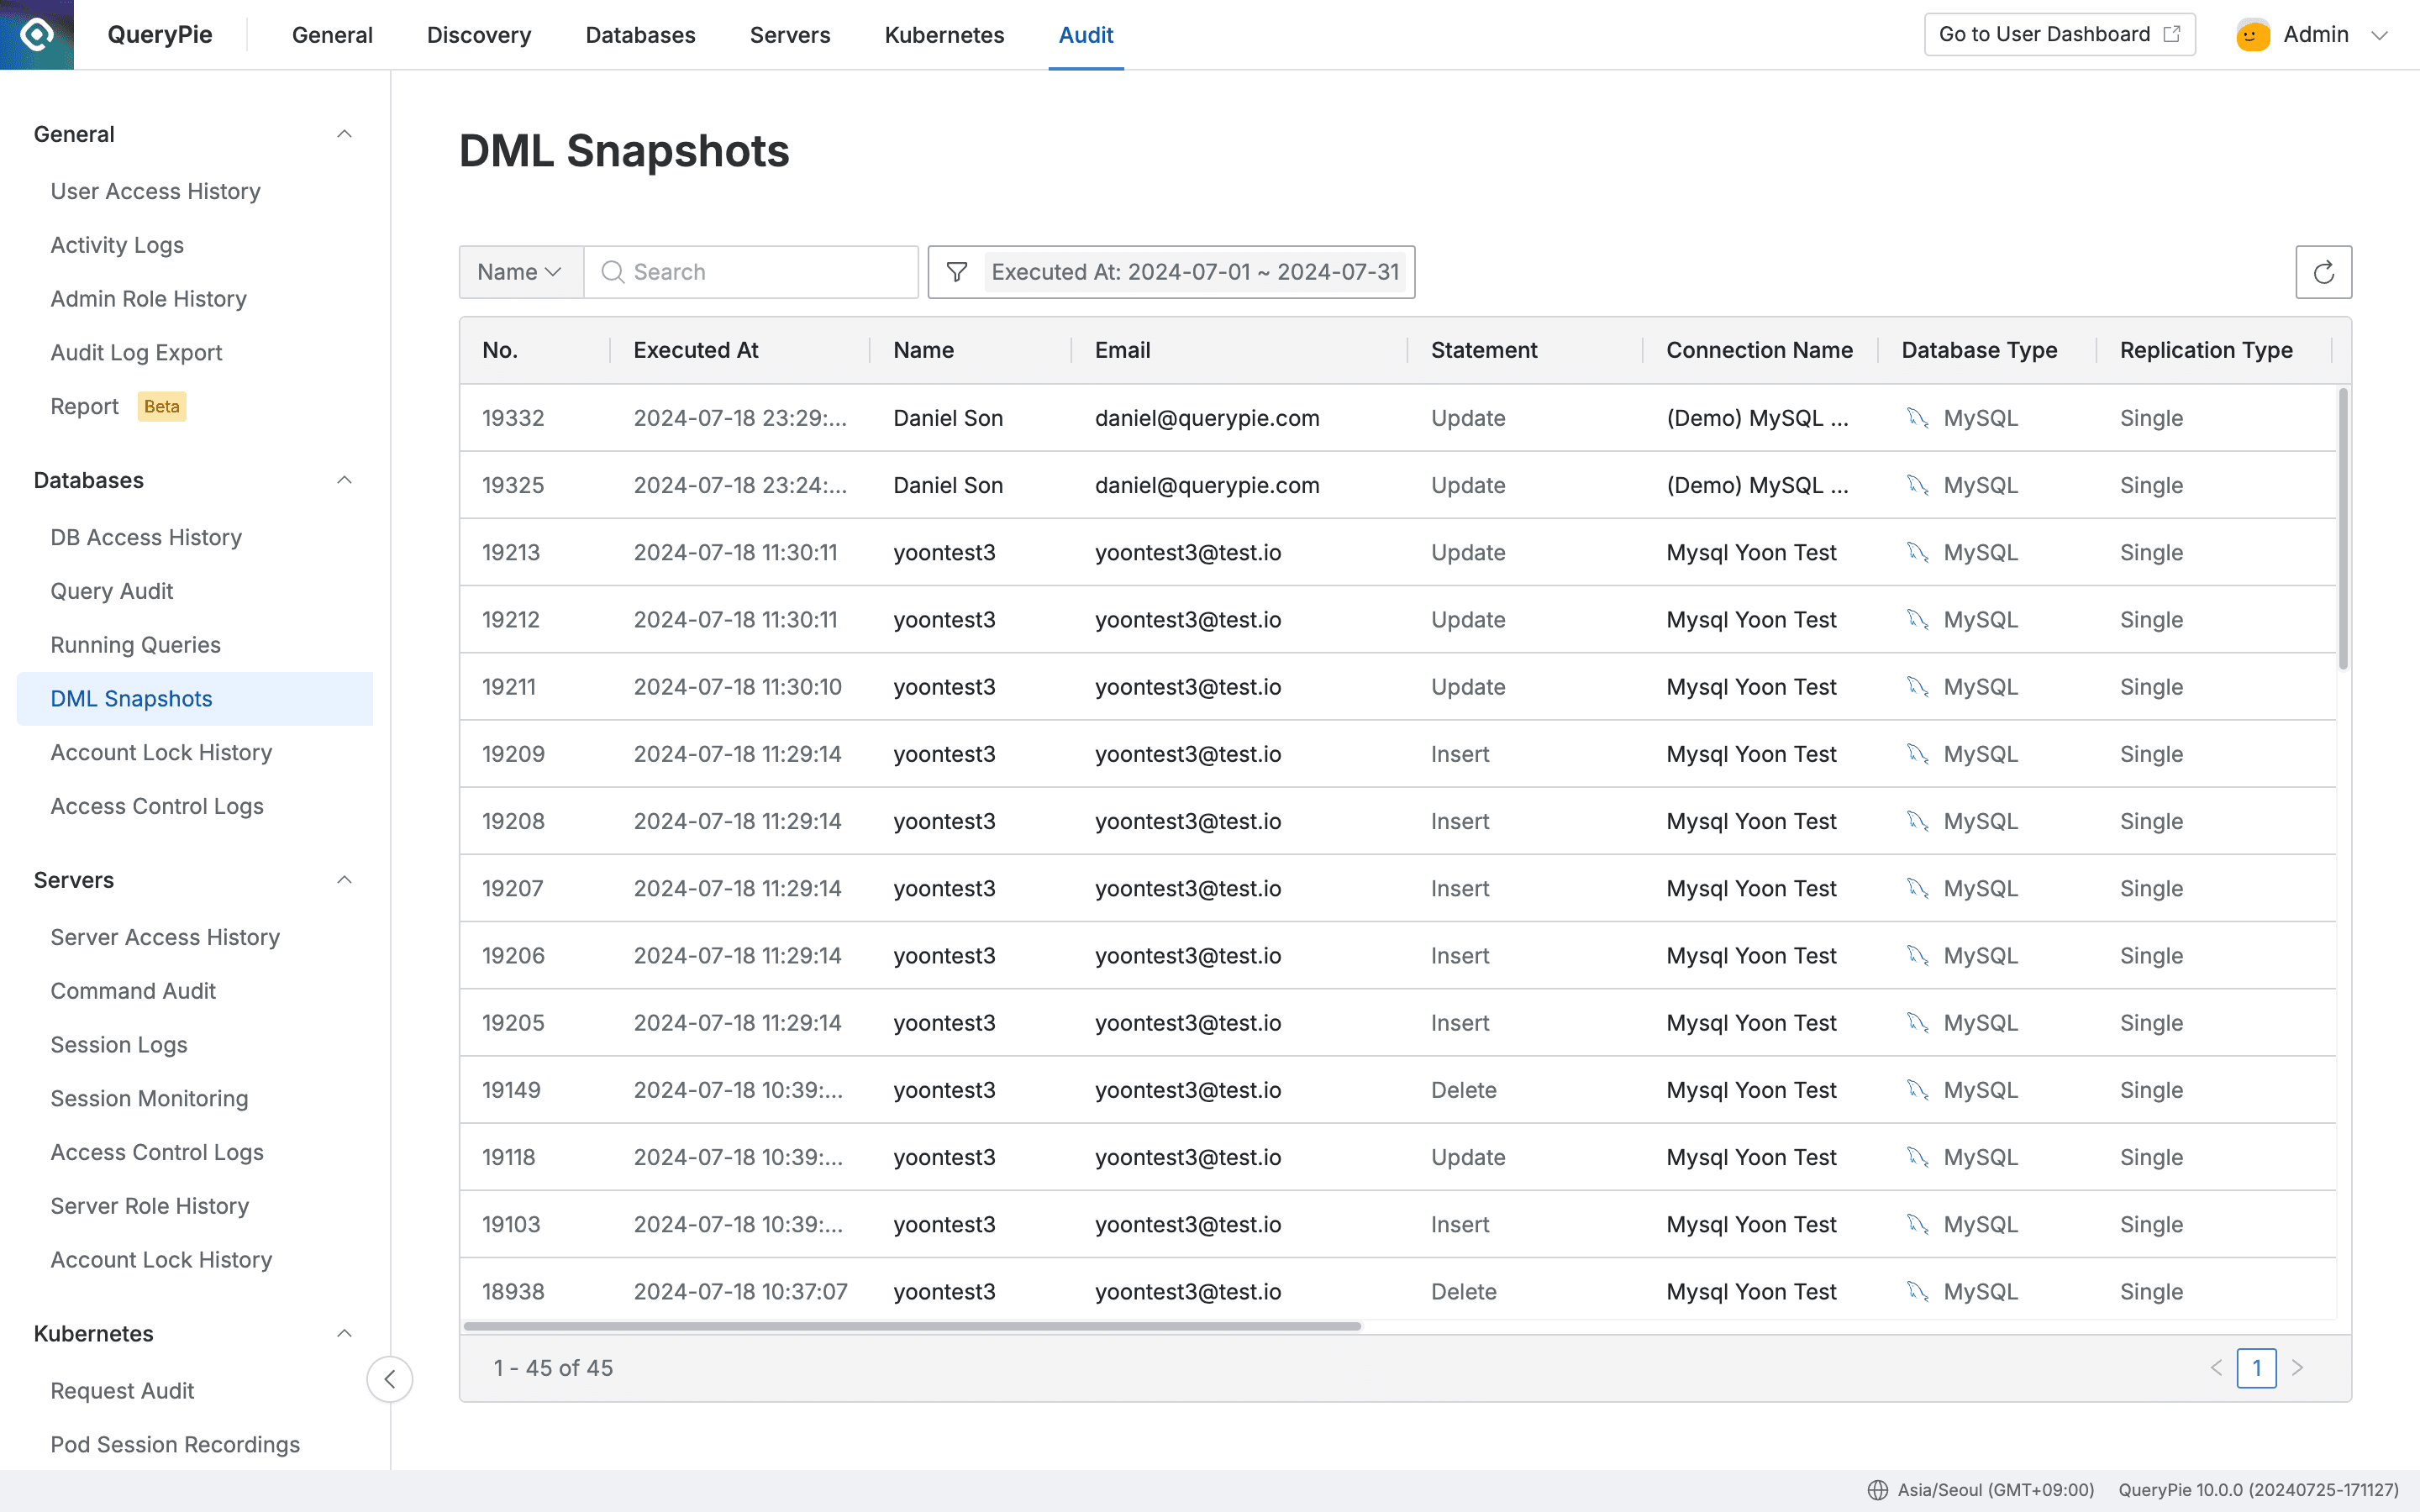
Task: Click Go to User Dashboard
Action: (x=2044, y=33)
